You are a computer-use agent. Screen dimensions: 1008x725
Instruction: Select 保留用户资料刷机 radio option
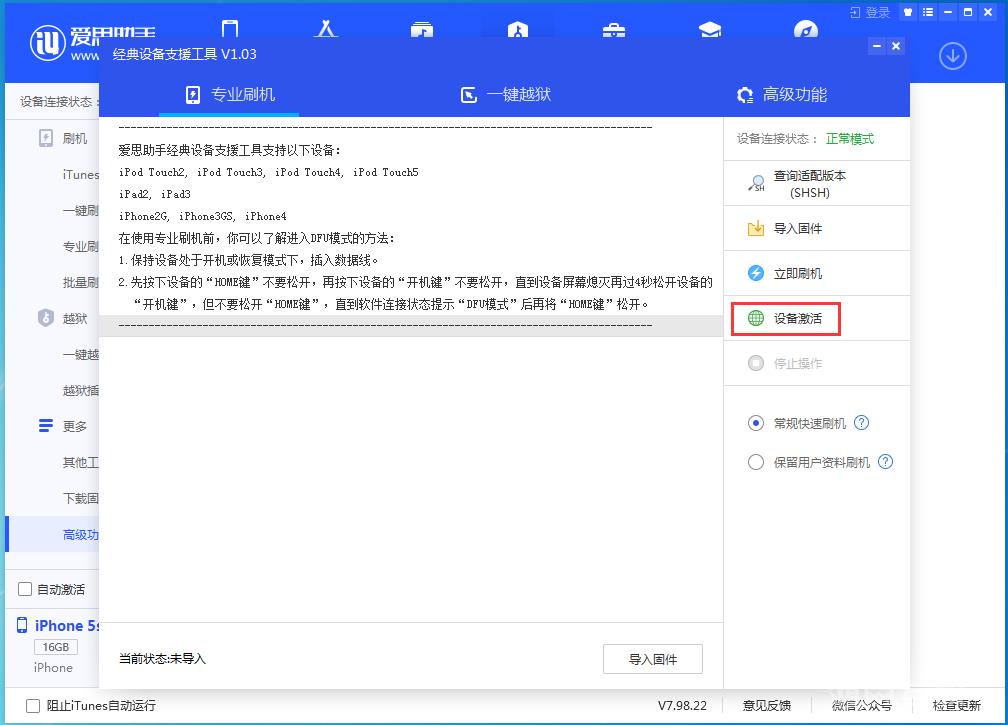tap(756, 462)
